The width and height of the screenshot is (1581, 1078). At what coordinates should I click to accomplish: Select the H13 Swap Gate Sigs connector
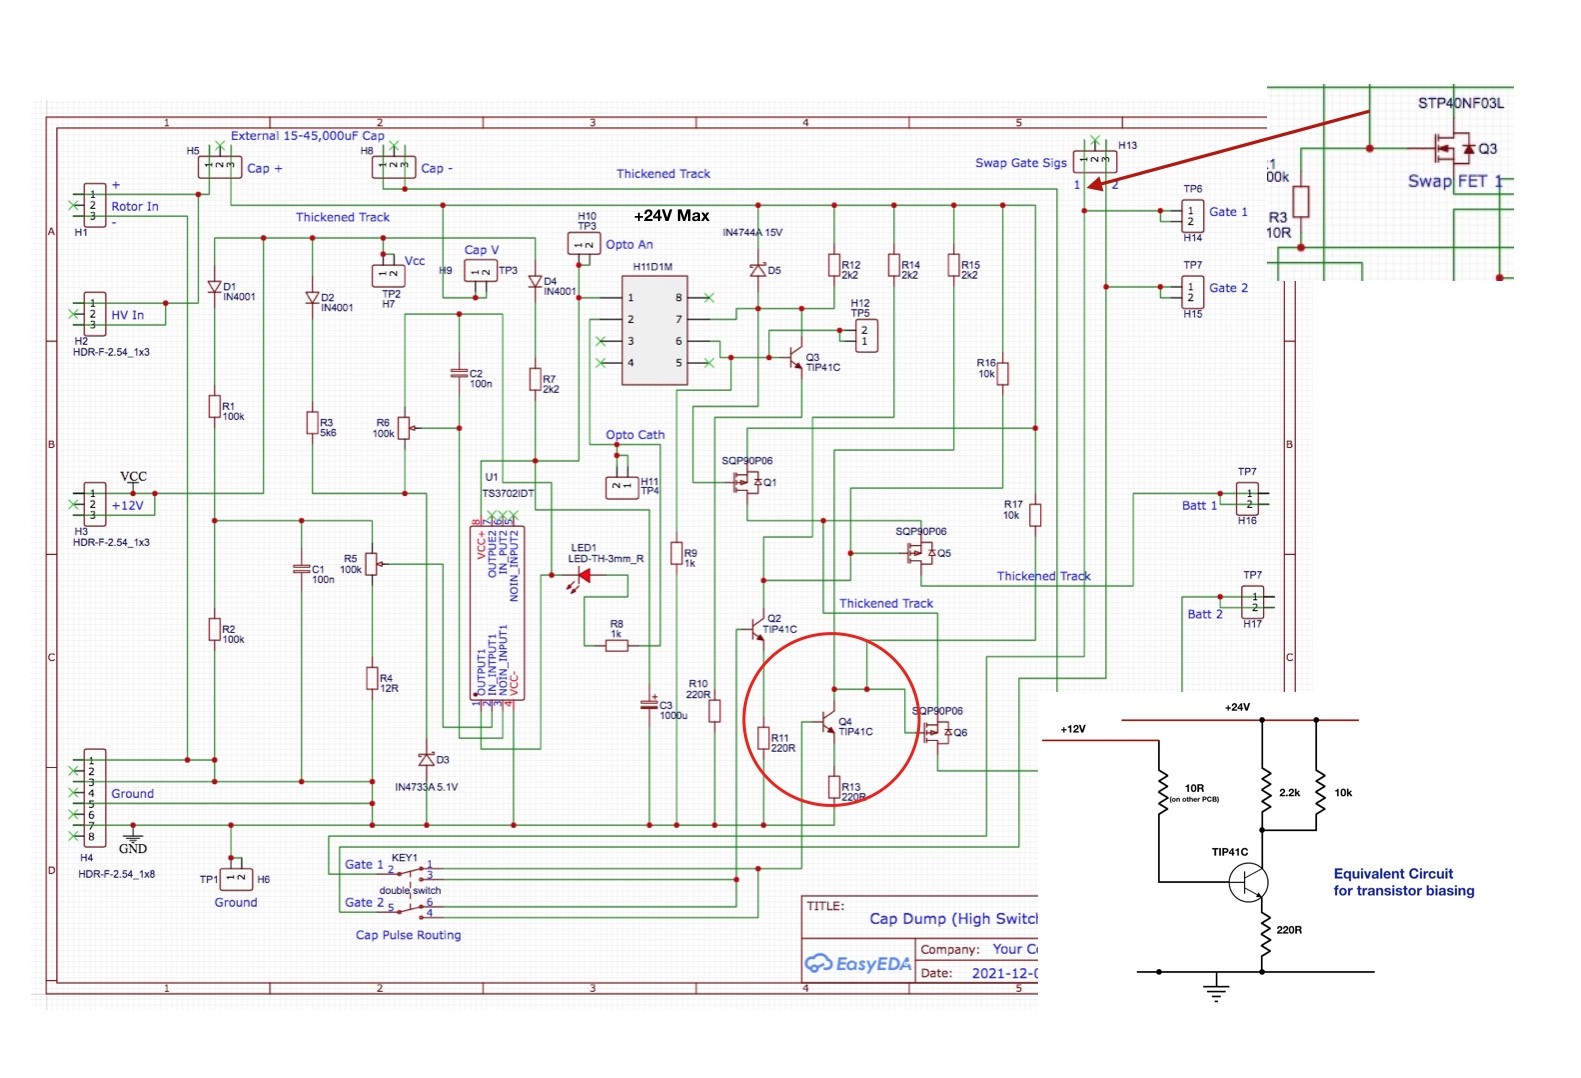1095,161
